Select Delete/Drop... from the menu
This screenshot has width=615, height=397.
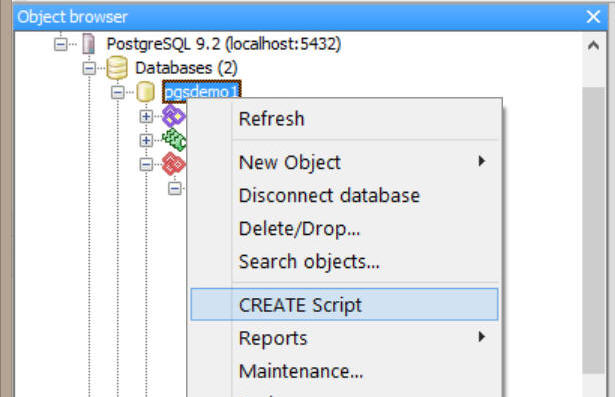pos(344,228)
